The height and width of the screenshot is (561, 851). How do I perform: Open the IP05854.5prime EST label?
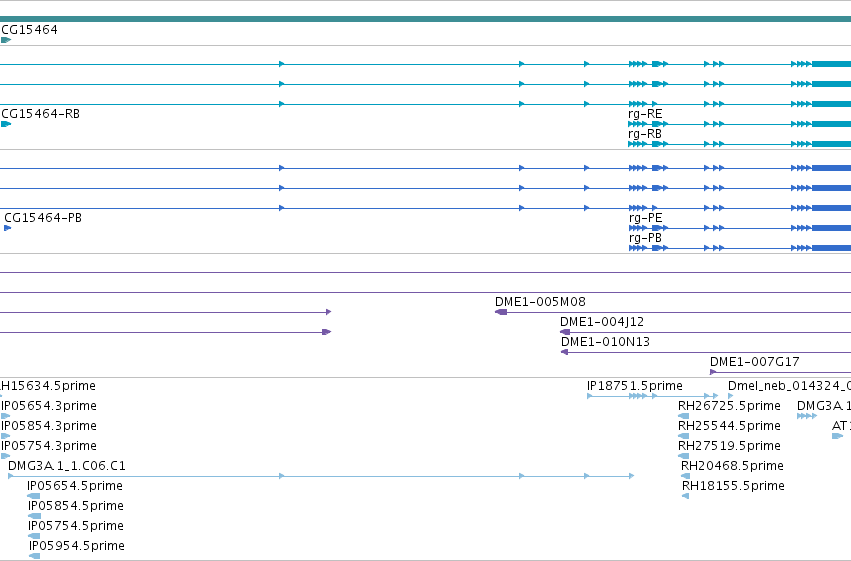click(76, 506)
